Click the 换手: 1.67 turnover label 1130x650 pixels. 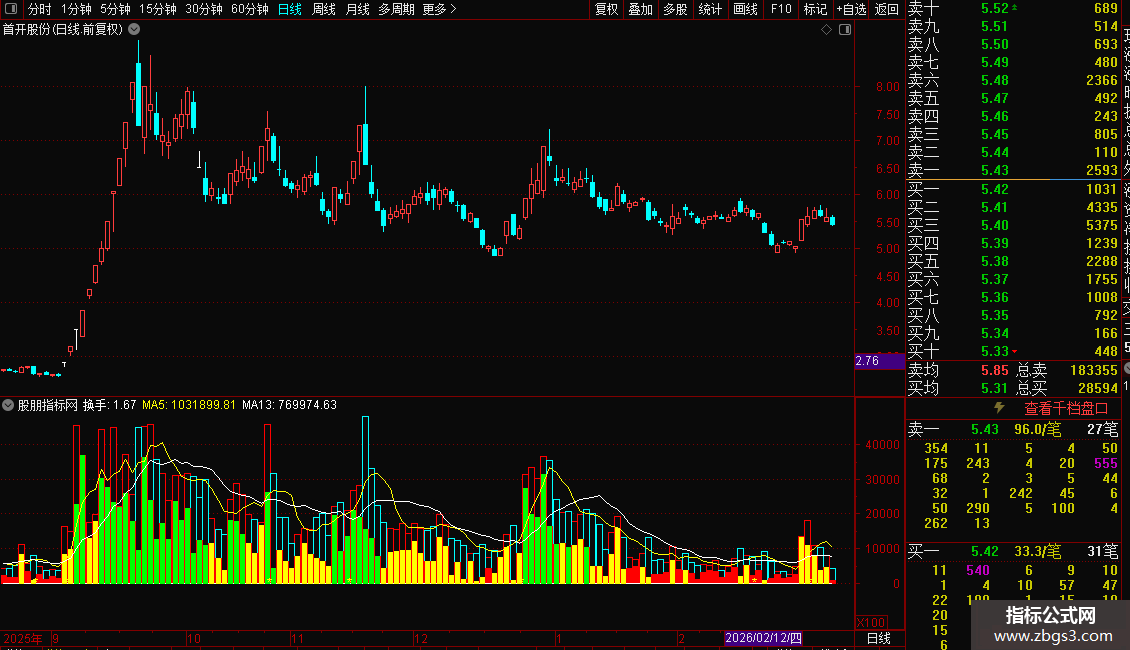(110, 405)
